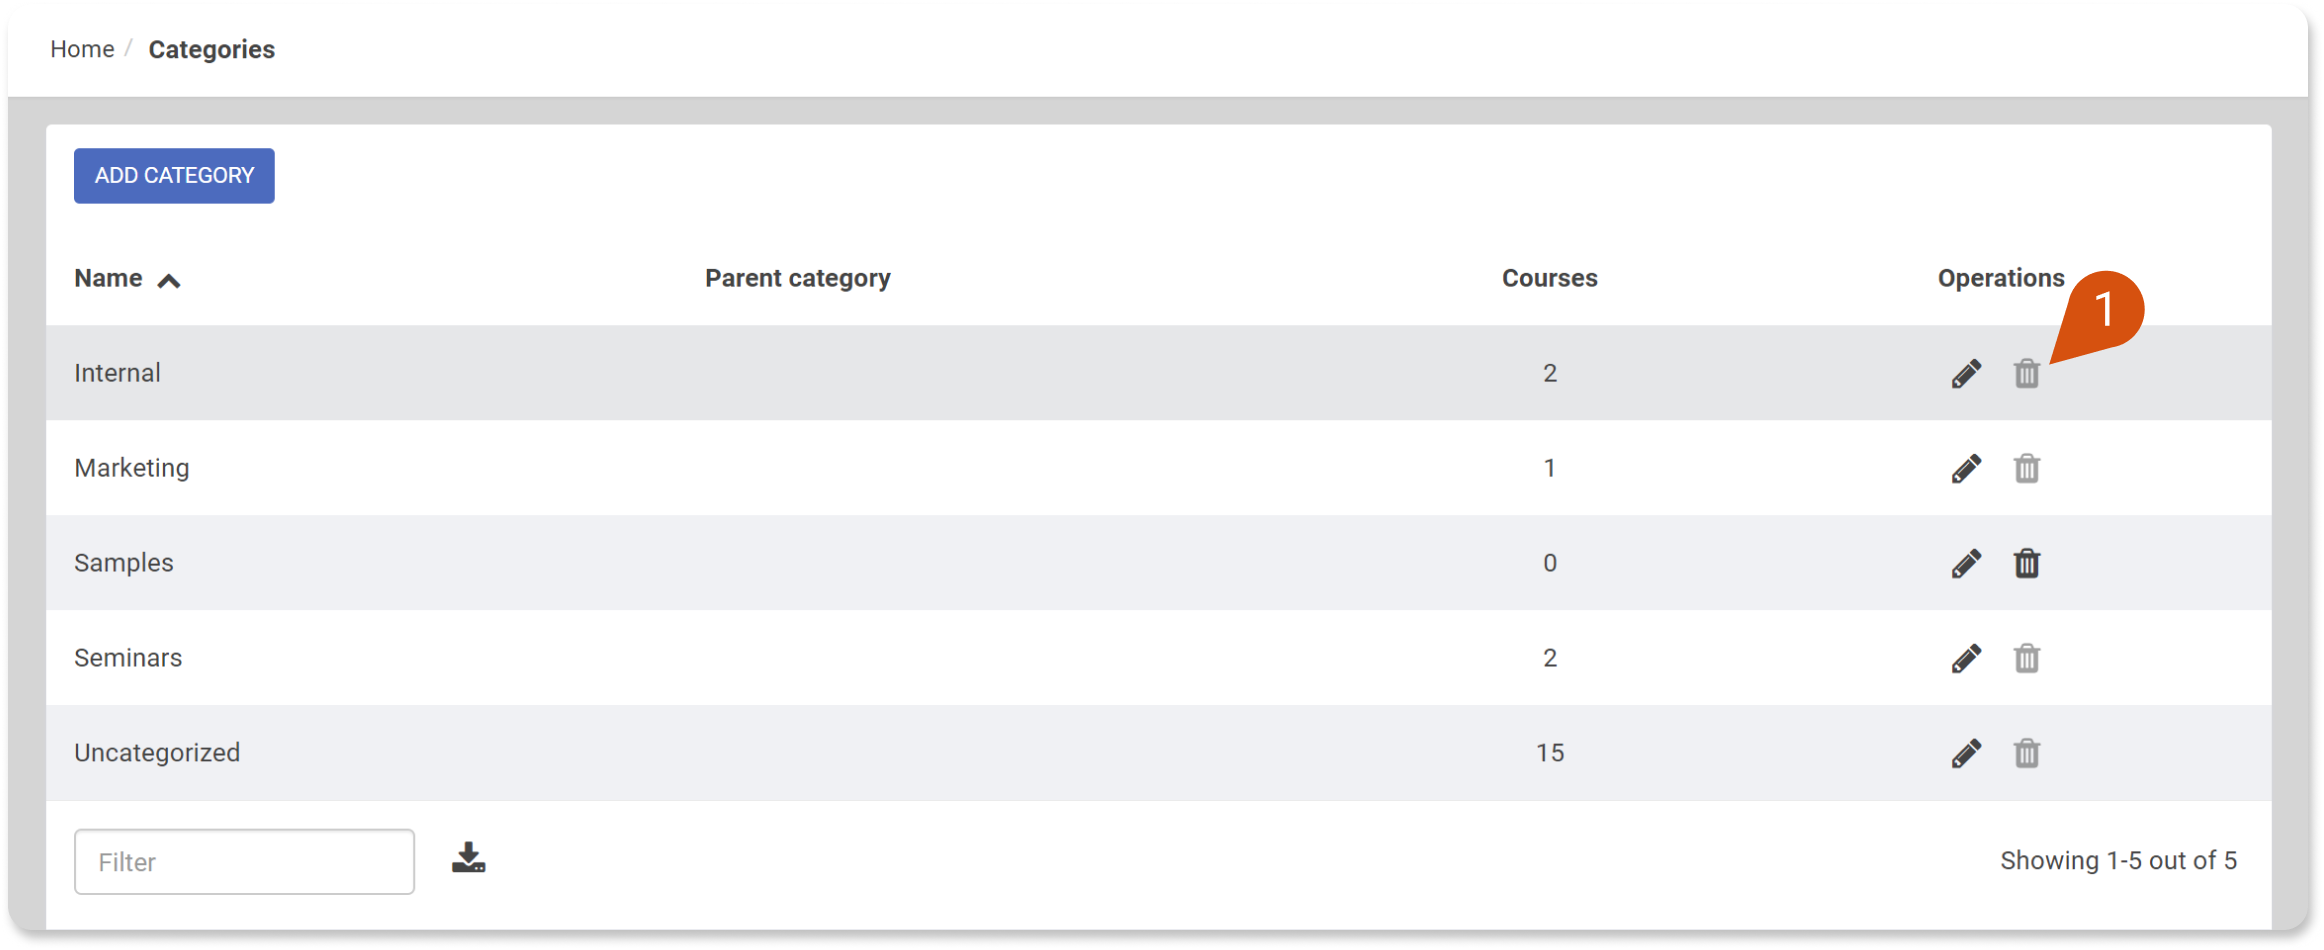Viewport: 2324px width, 950px height.
Task: Sort table by Parent category column
Action: (797, 278)
